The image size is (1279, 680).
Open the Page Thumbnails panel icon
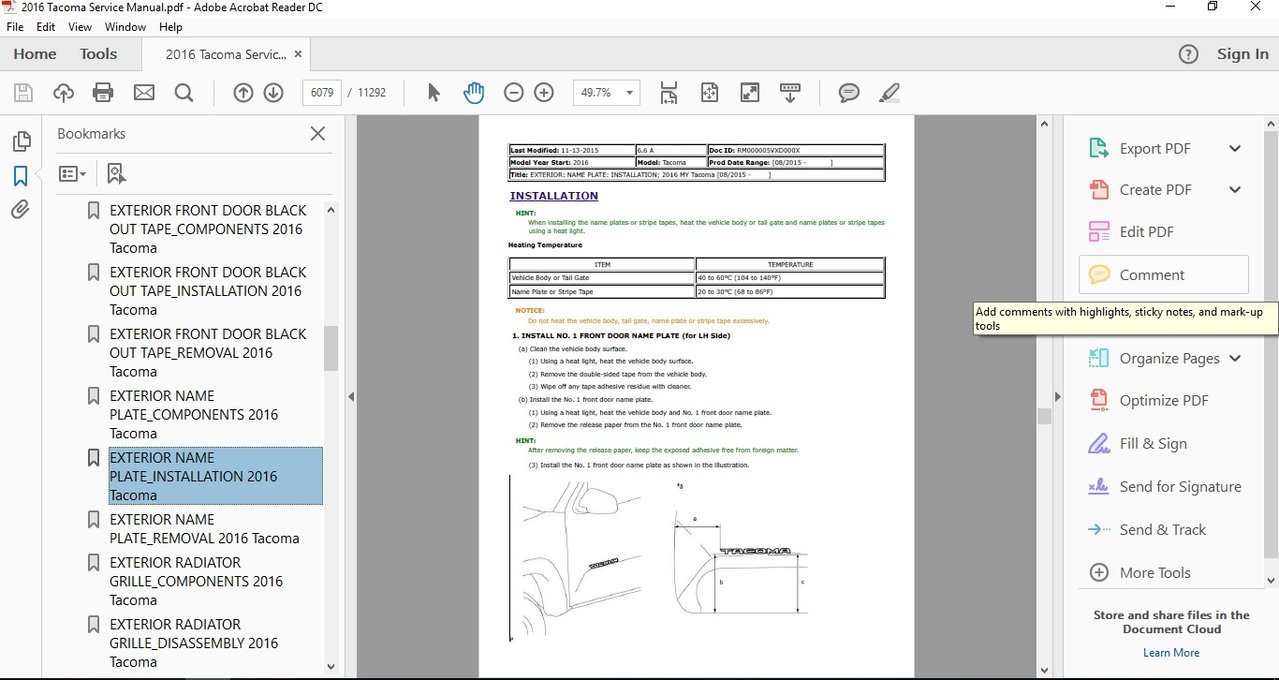[x=20, y=142]
